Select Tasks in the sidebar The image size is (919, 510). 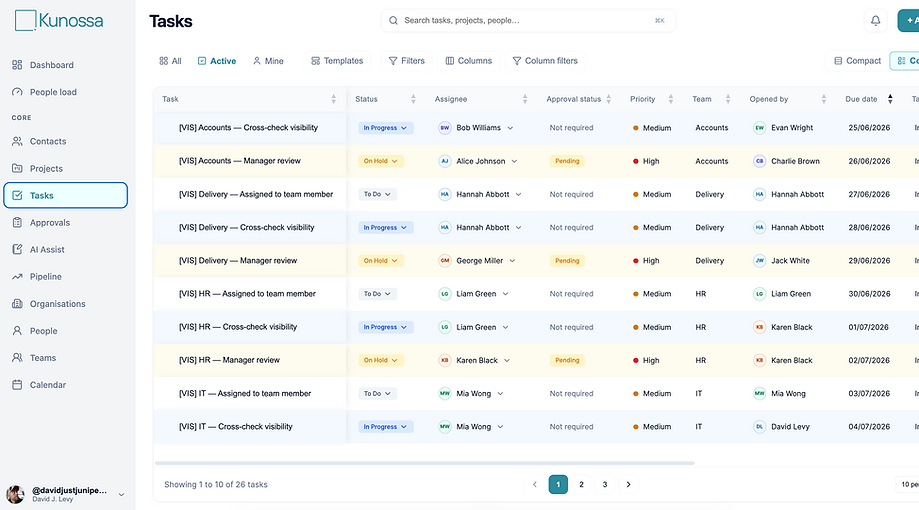point(66,195)
